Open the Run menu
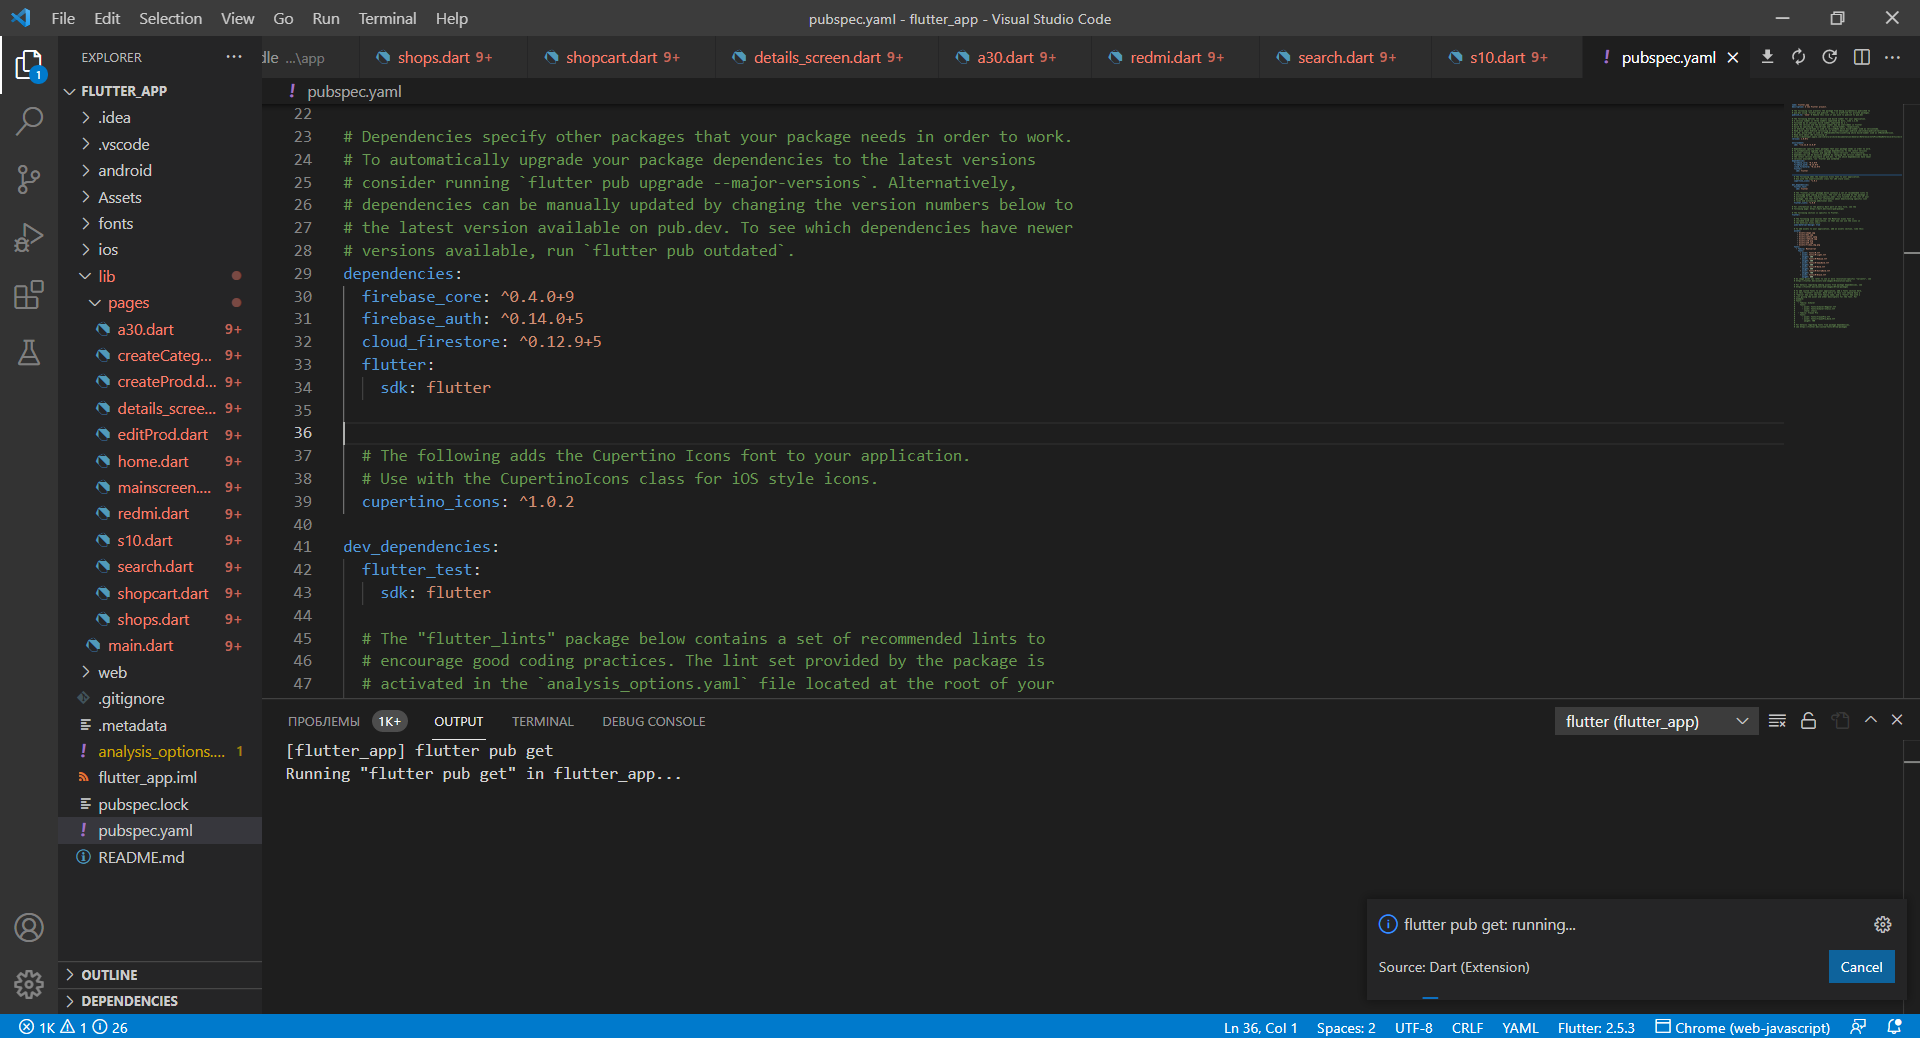 (x=325, y=18)
